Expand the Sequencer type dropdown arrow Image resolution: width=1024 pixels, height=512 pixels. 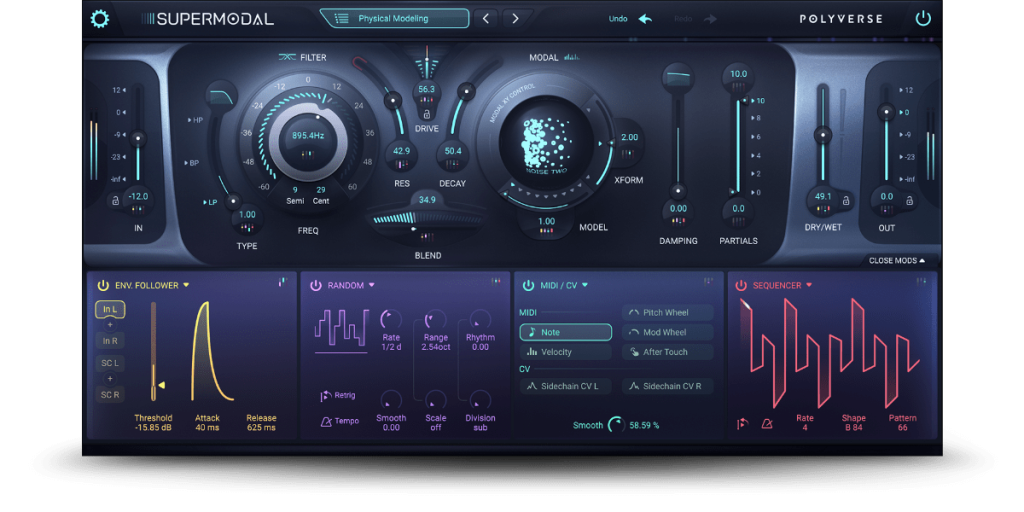pyautogui.click(x=809, y=285)
